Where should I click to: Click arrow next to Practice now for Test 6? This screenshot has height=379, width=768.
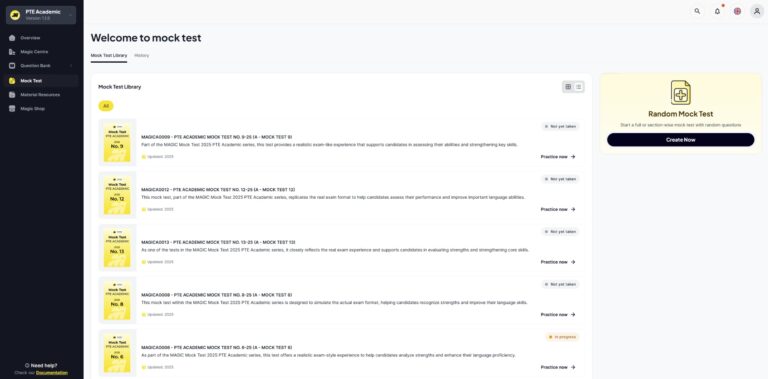[x=573, y=367]
